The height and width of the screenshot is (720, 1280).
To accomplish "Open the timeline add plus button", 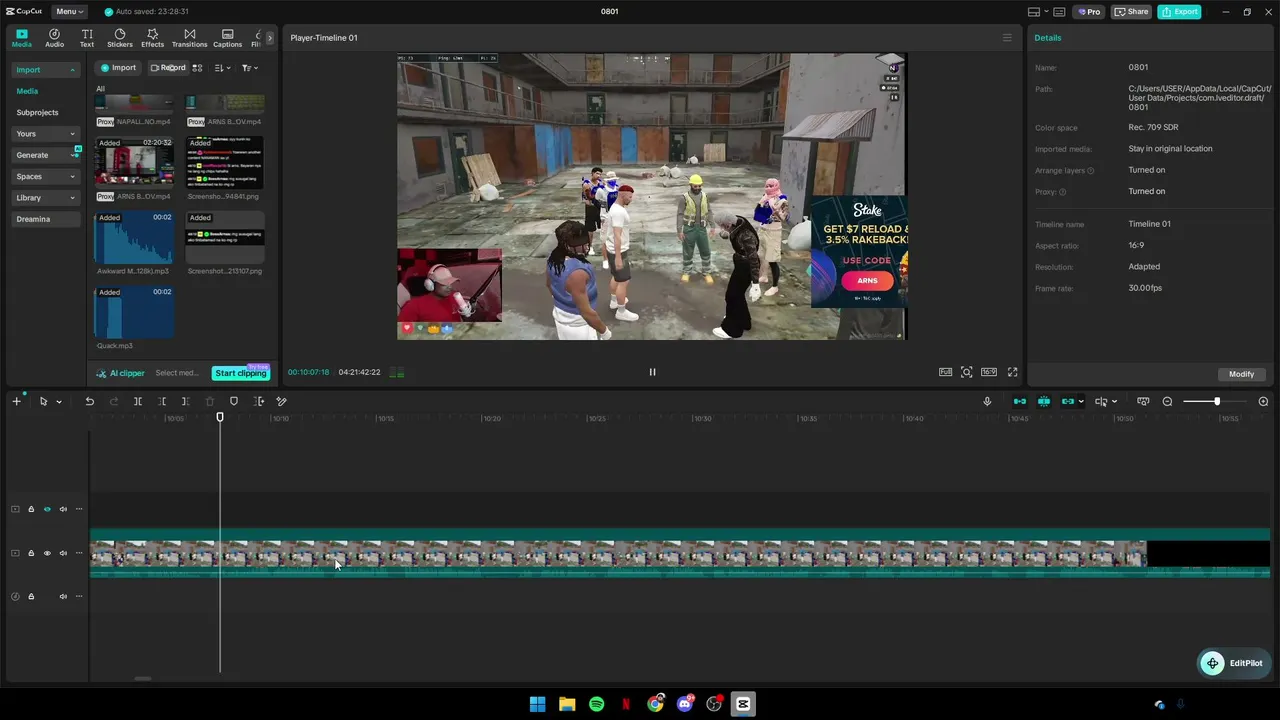I will [16, 401].
